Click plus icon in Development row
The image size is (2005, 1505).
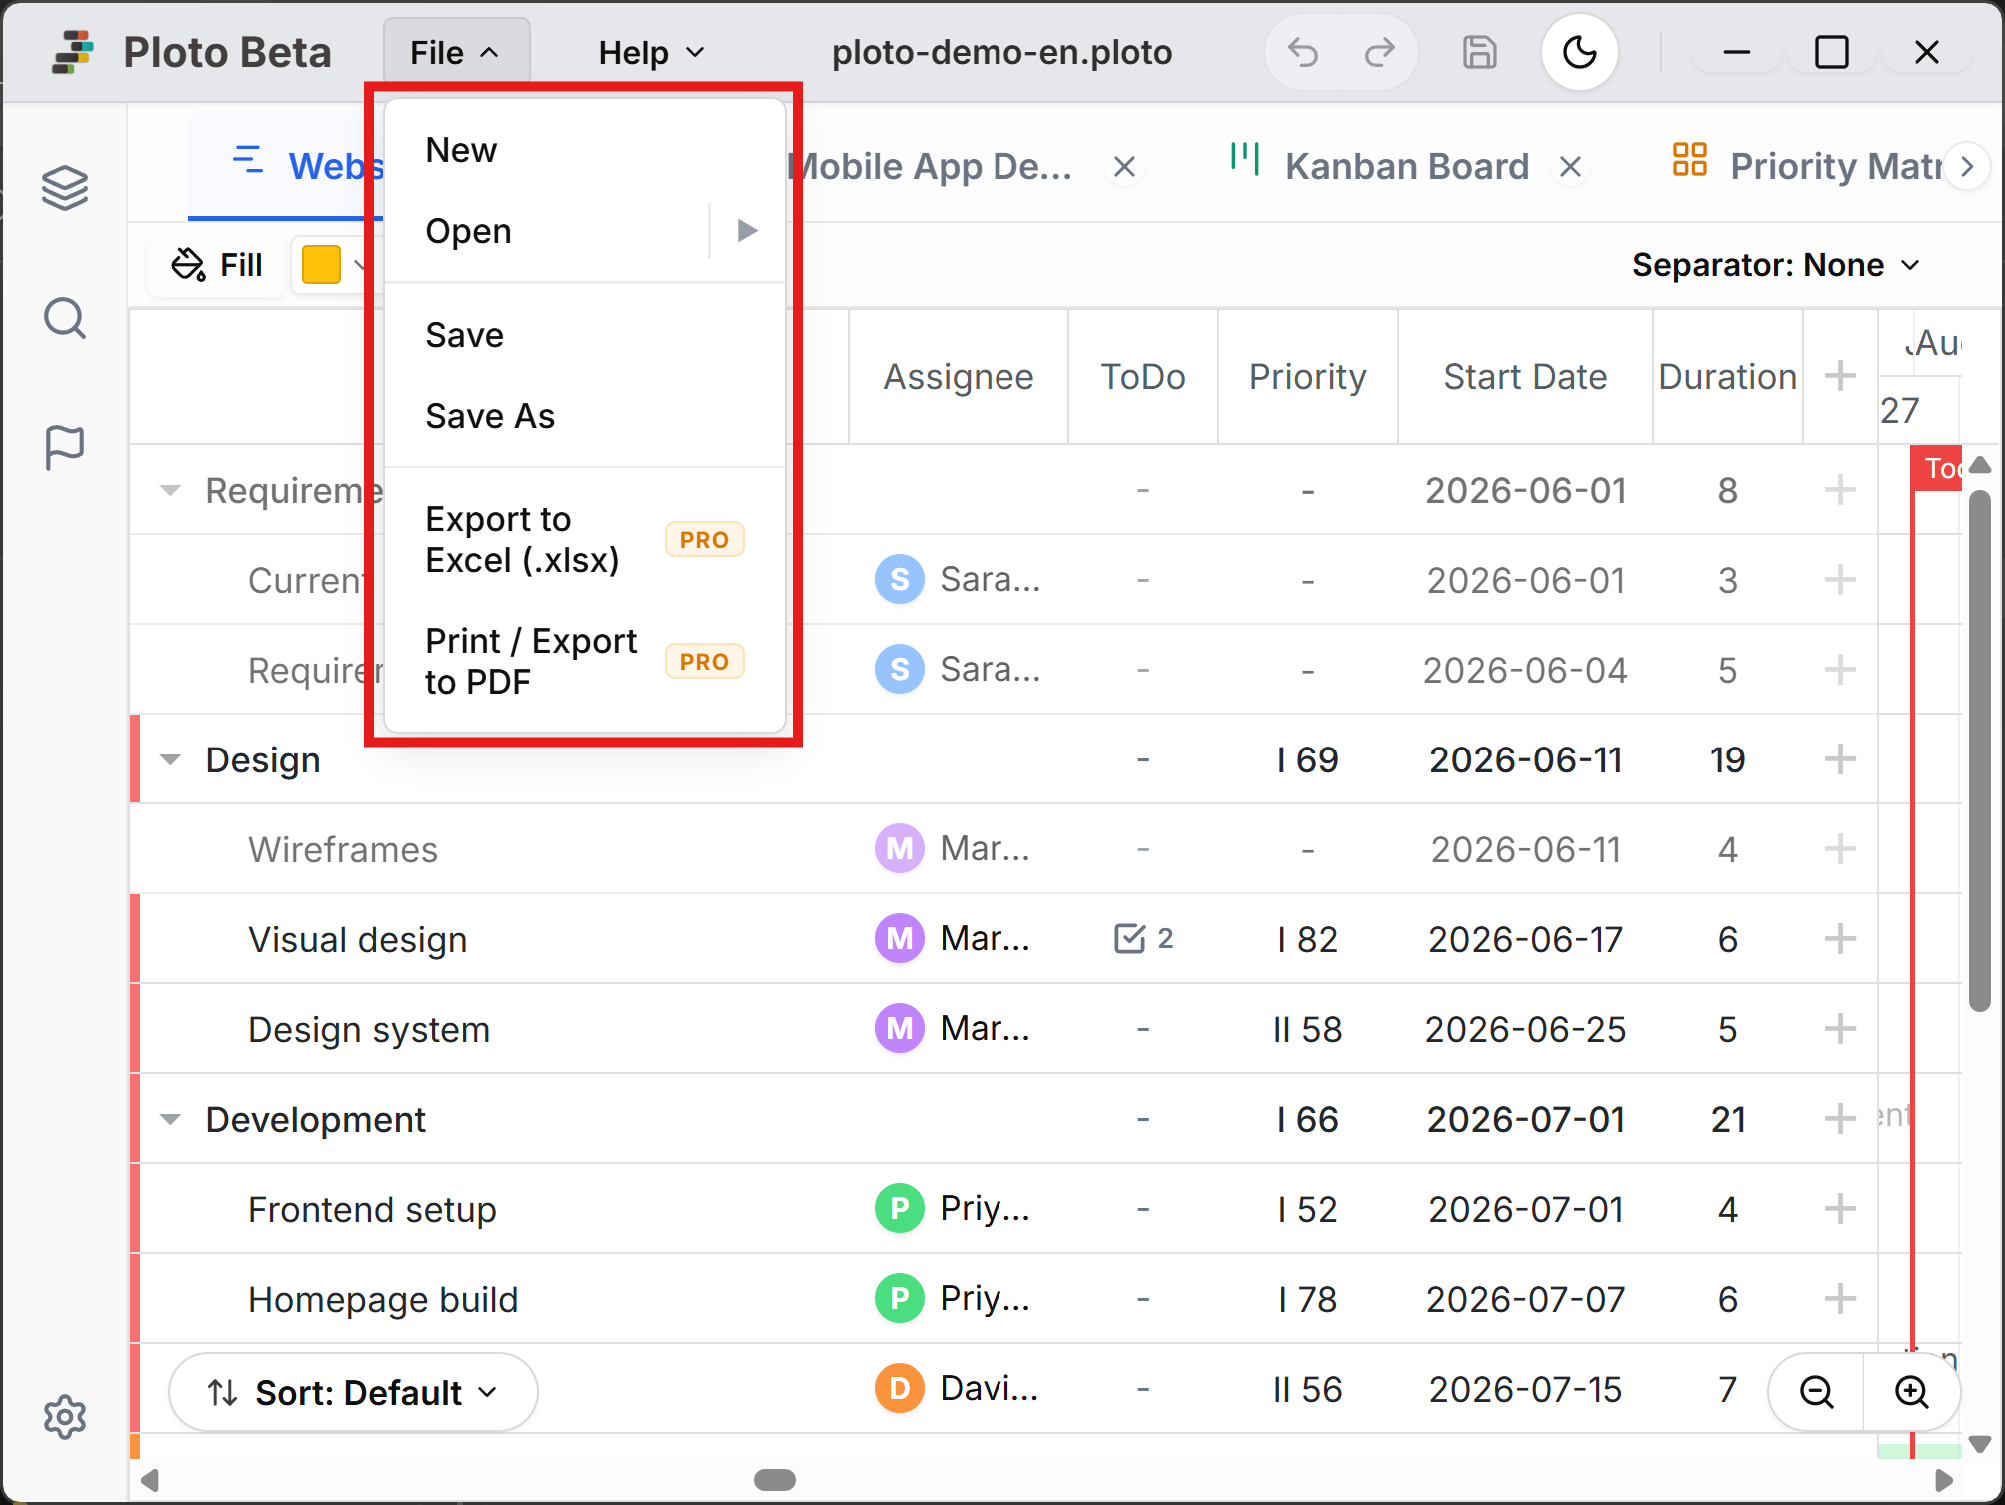(1840, 1119)
